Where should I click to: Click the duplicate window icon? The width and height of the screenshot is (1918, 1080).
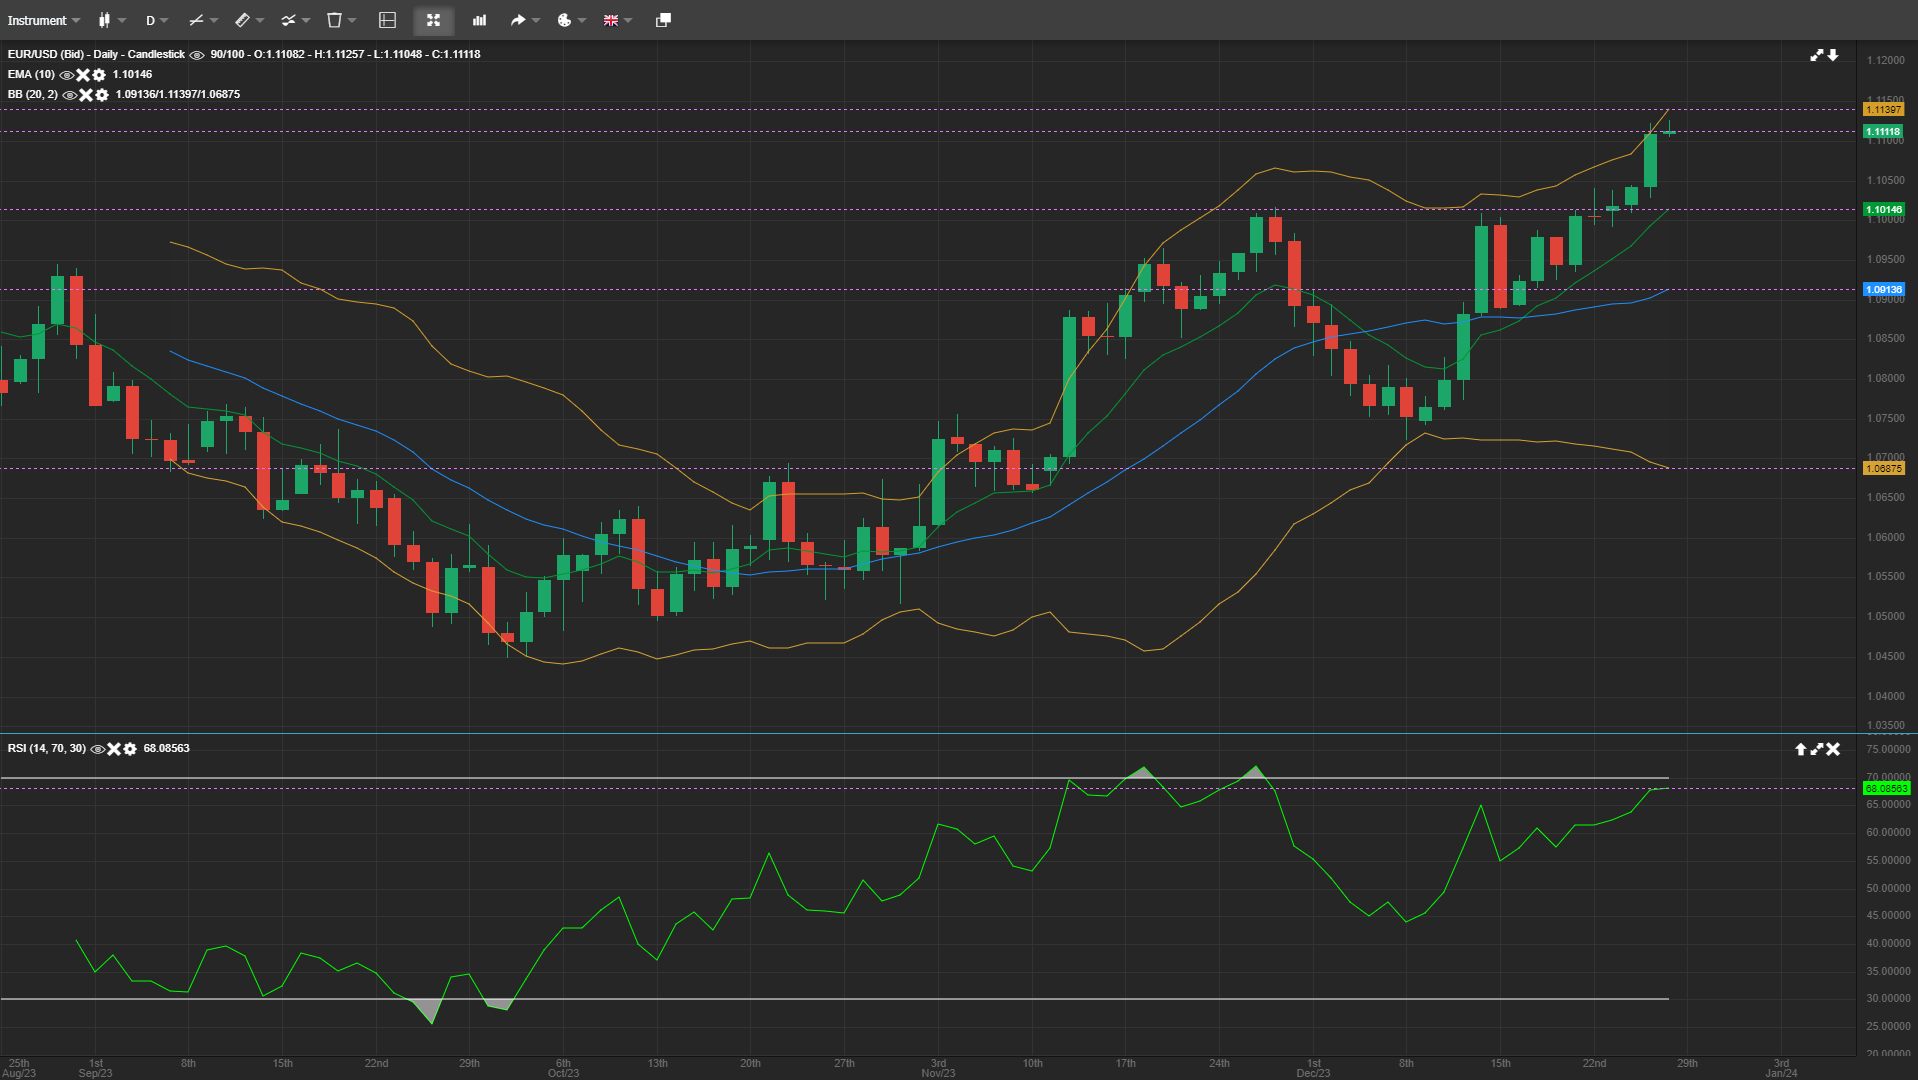coord(661,20)
